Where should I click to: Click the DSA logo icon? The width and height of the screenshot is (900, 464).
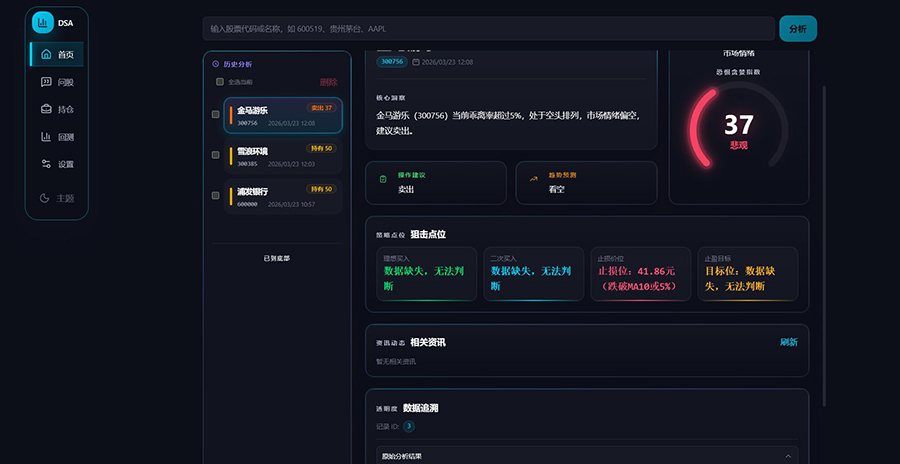click(x=42, y=23)
